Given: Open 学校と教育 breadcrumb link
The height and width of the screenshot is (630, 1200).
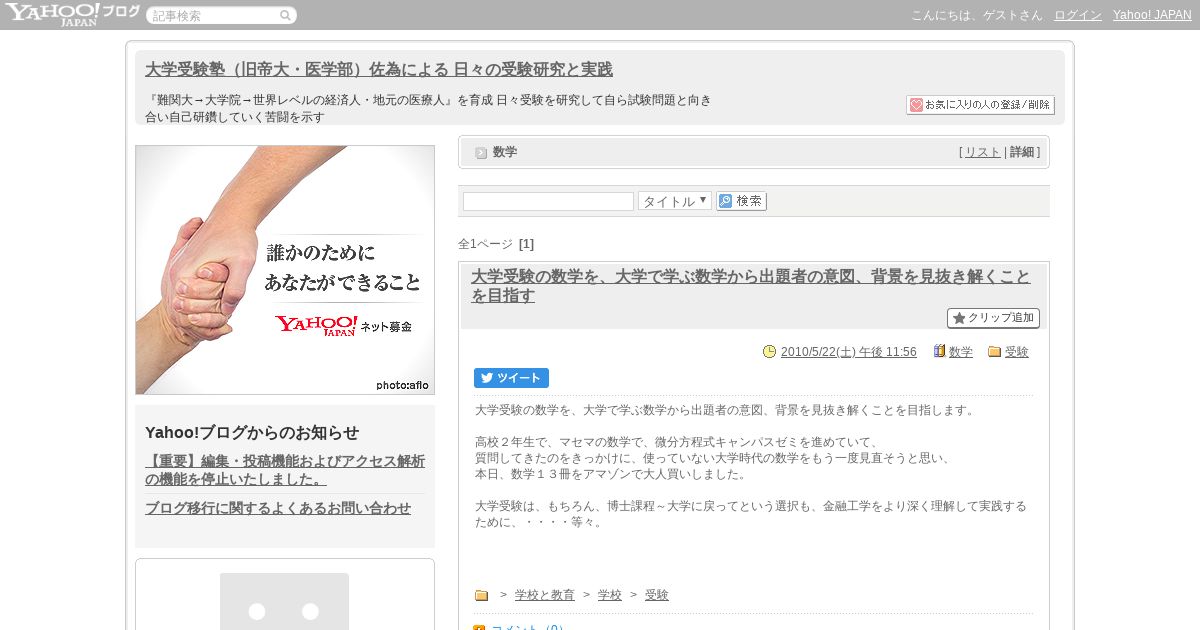Looking at the screenshot, I should 545,595.
